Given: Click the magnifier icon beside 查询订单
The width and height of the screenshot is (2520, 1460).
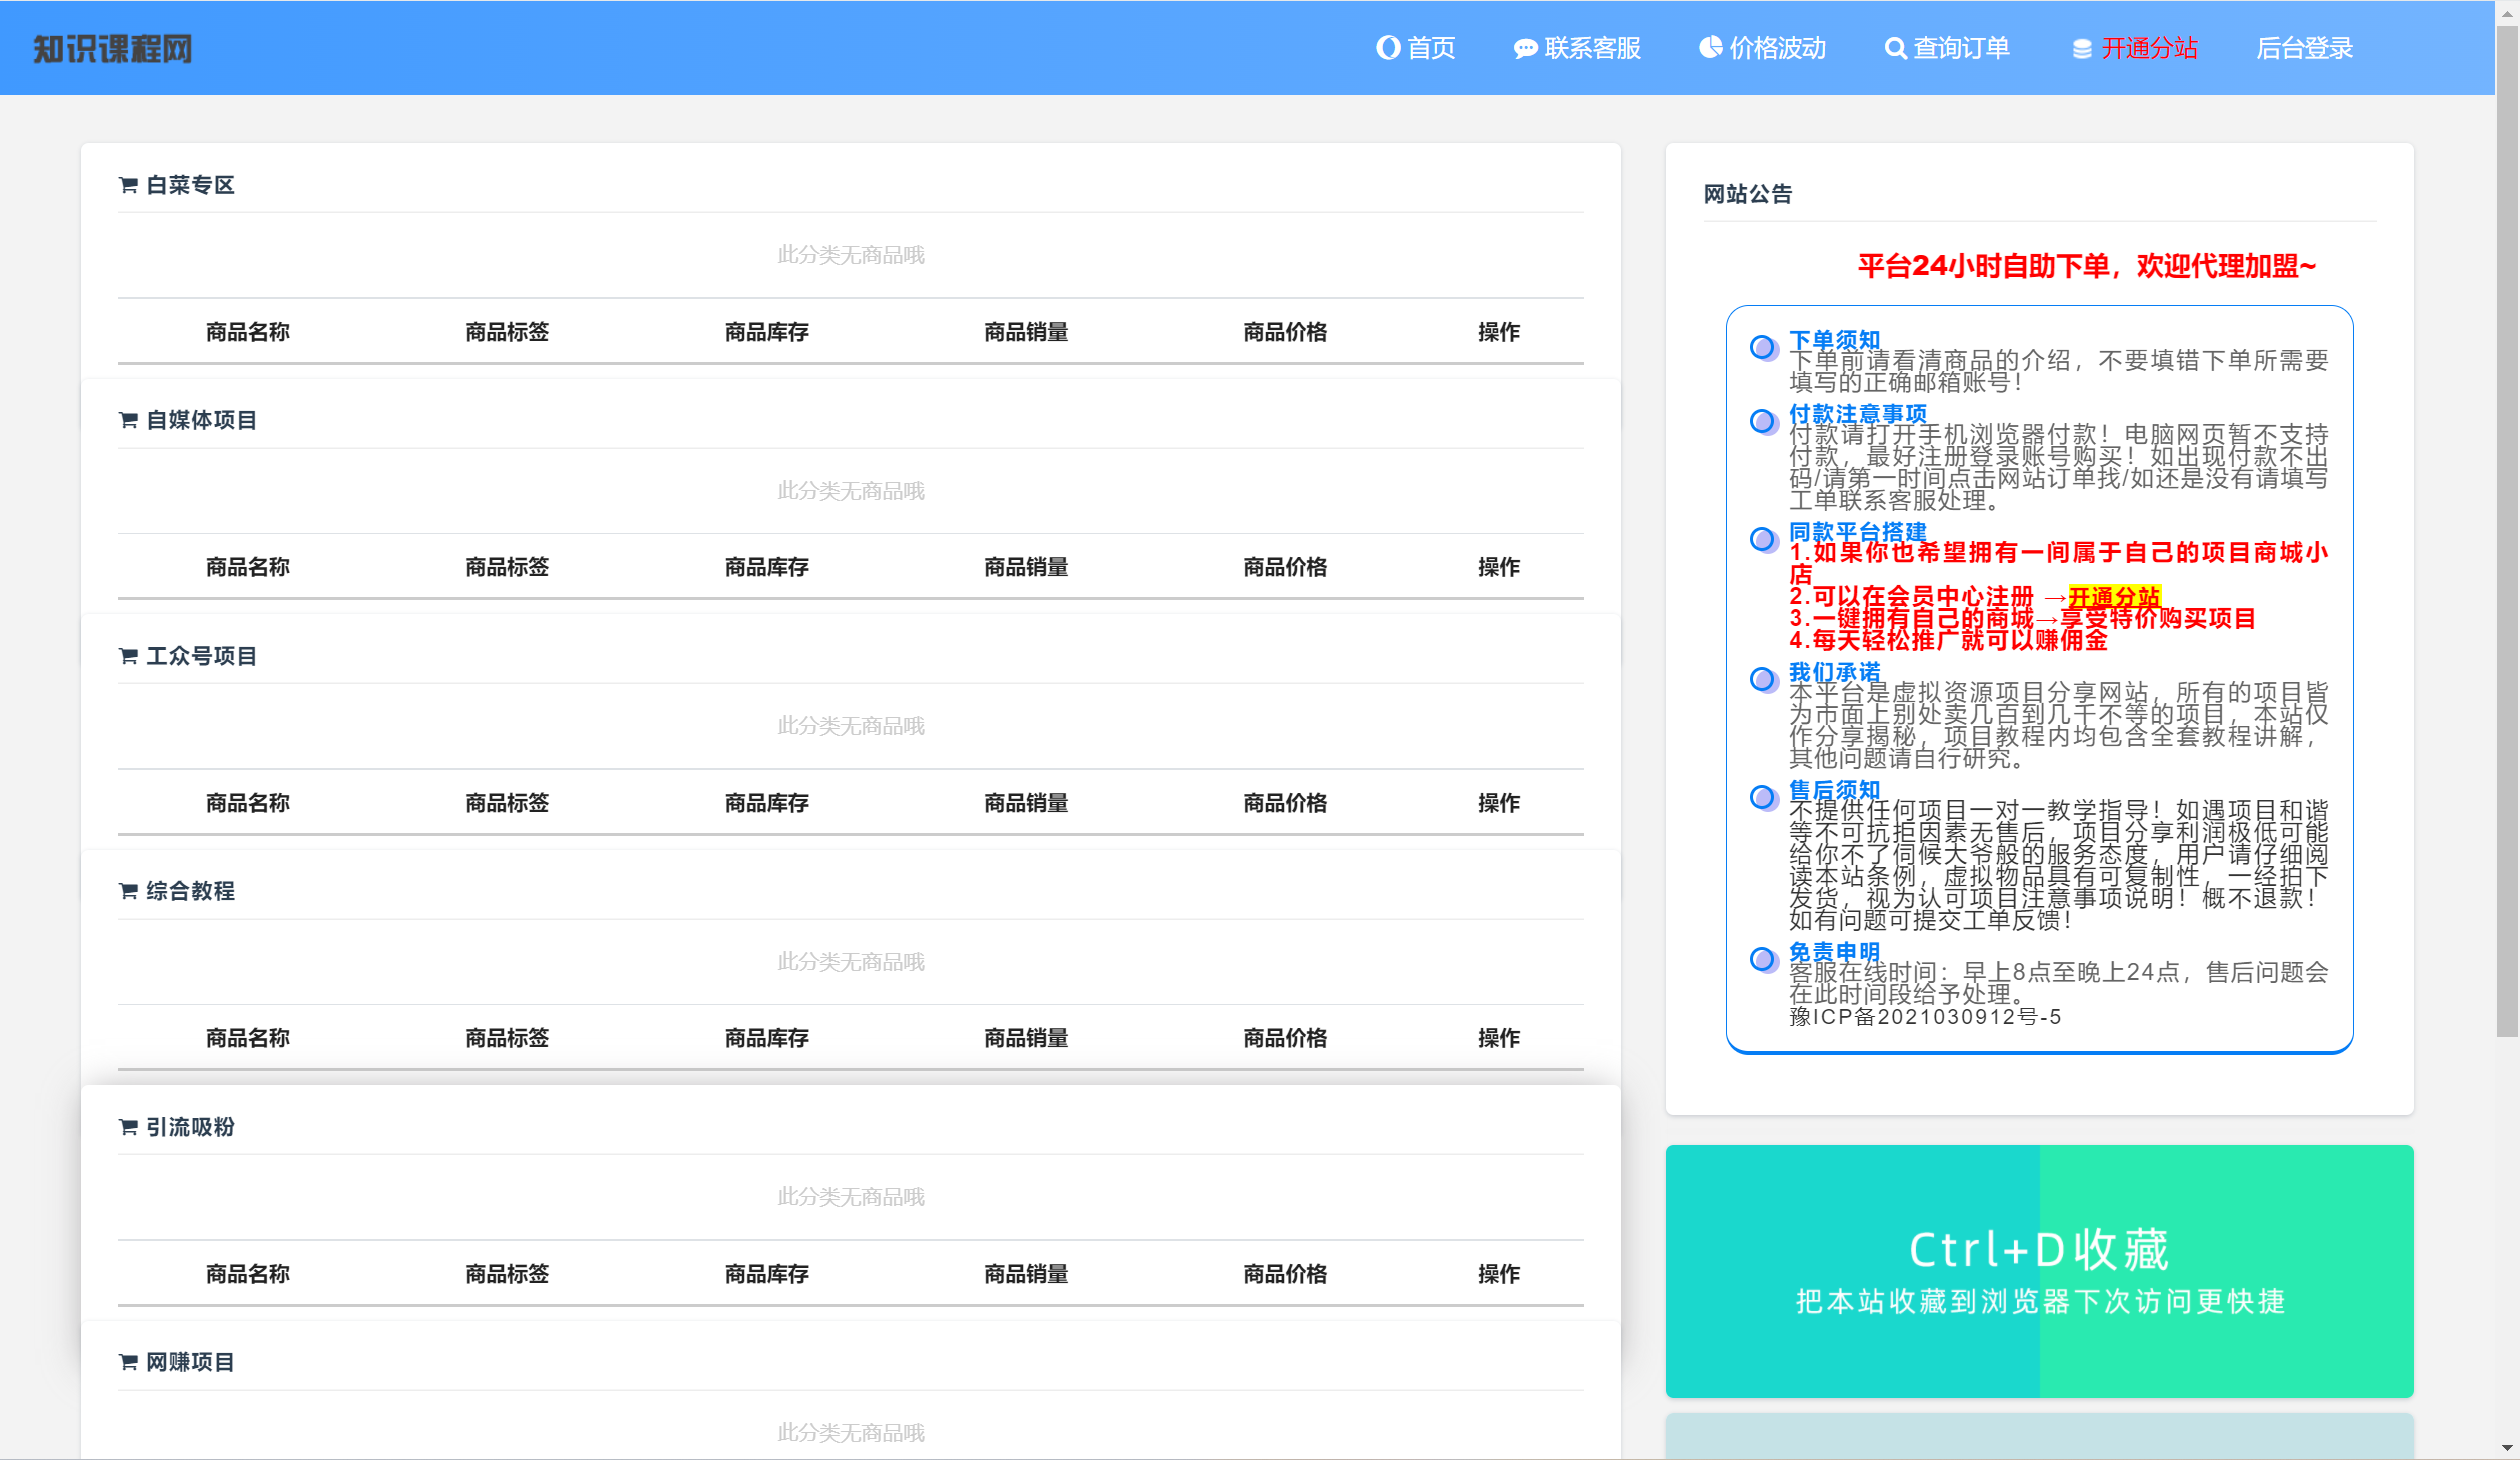Looking at the screenshot, I should (x=1895, y=48).
